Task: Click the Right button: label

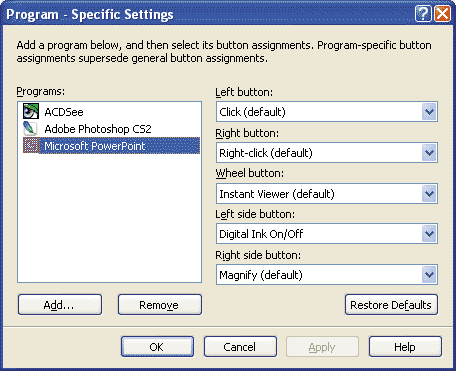Action: pos(247,133)
